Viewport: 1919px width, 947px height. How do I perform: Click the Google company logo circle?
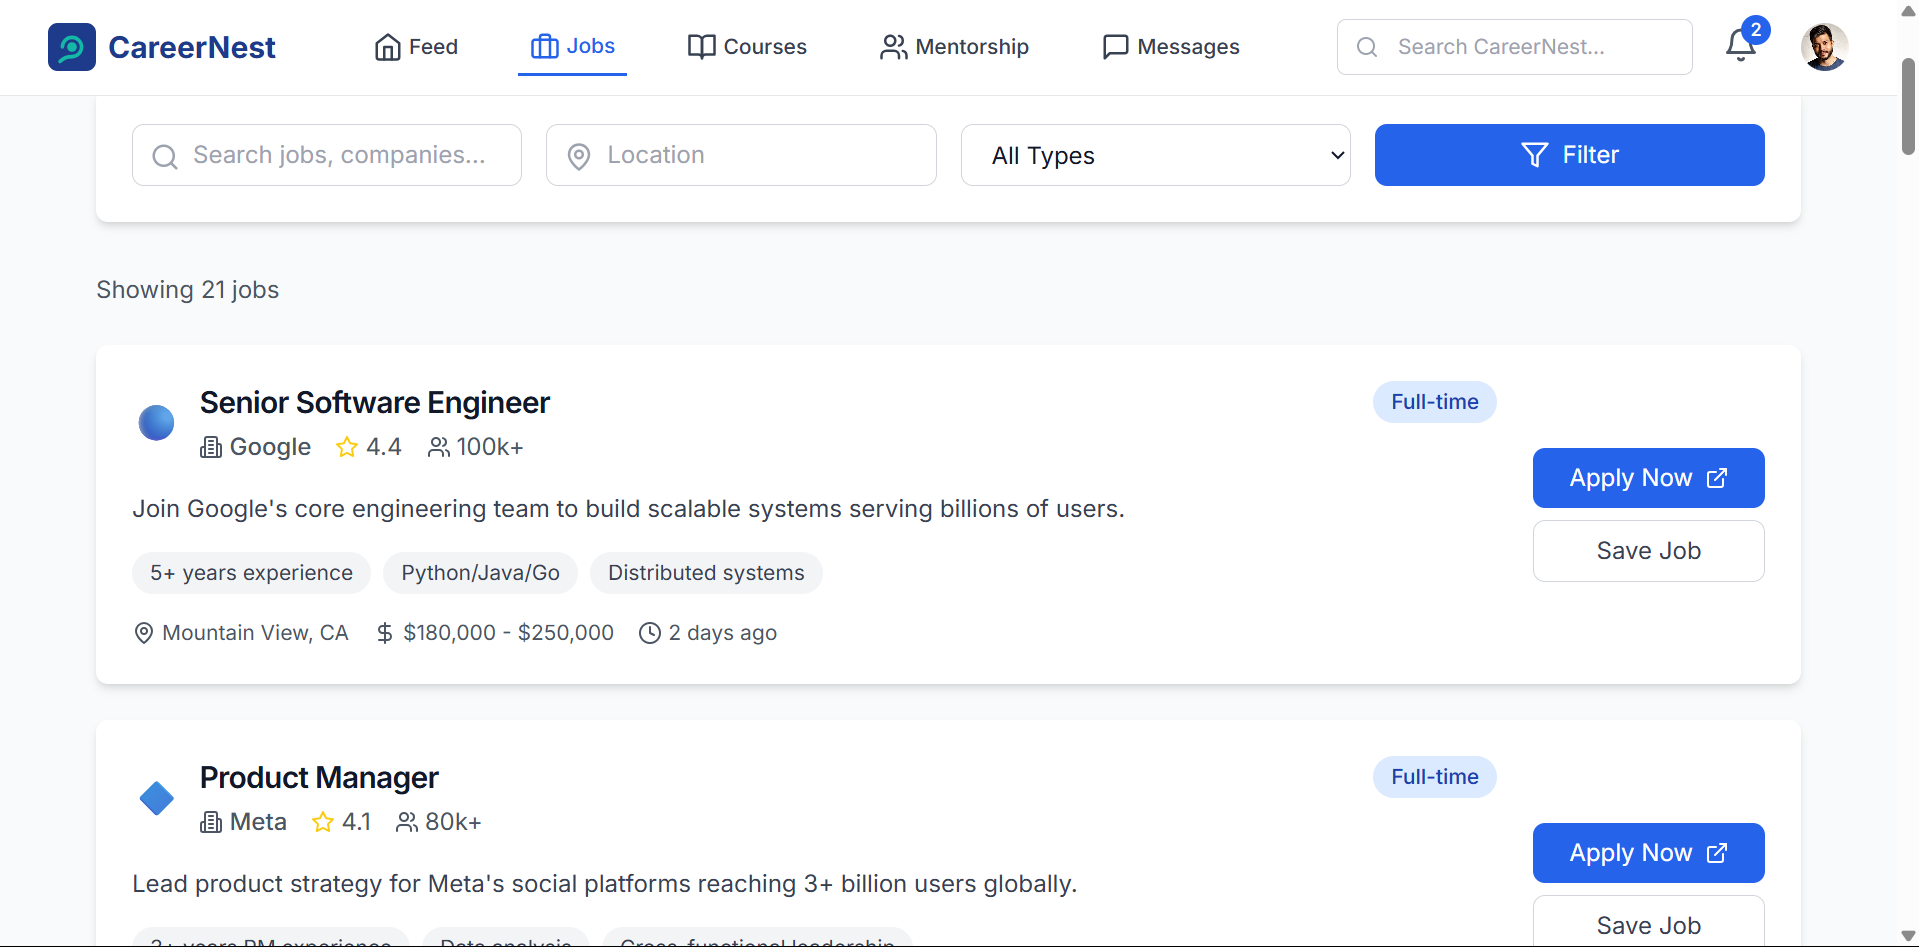pyautogui.click(x=156, y=423)
